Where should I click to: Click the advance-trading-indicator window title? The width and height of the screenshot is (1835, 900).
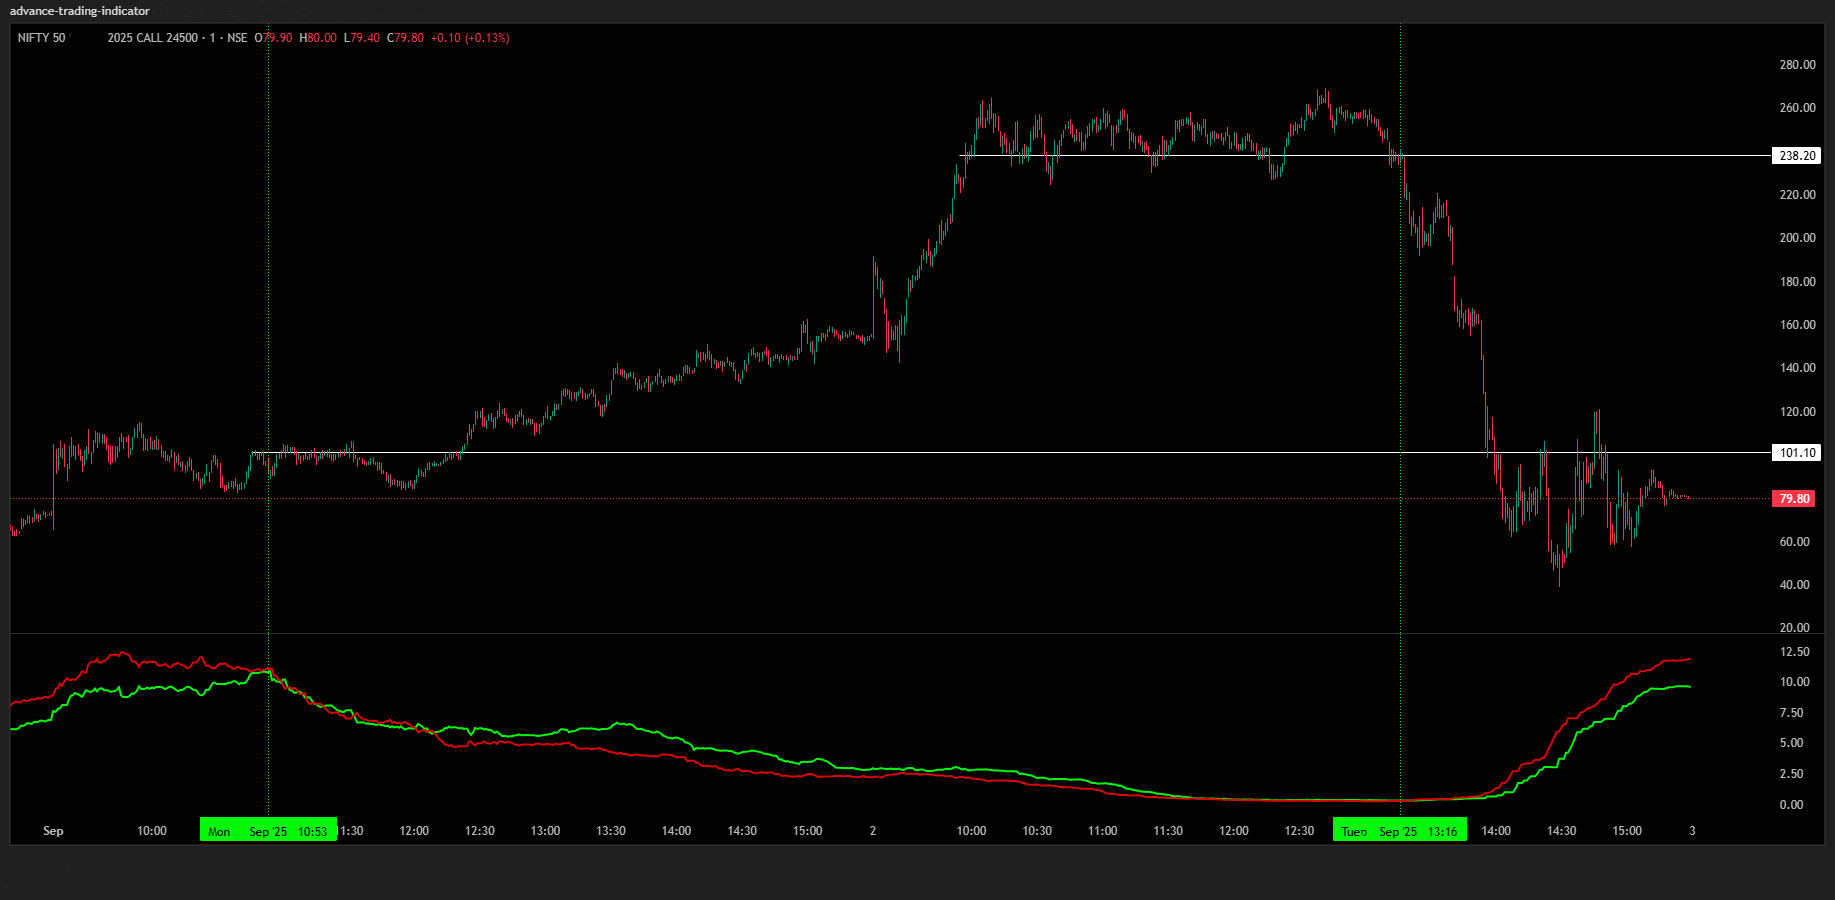[78, 11]
